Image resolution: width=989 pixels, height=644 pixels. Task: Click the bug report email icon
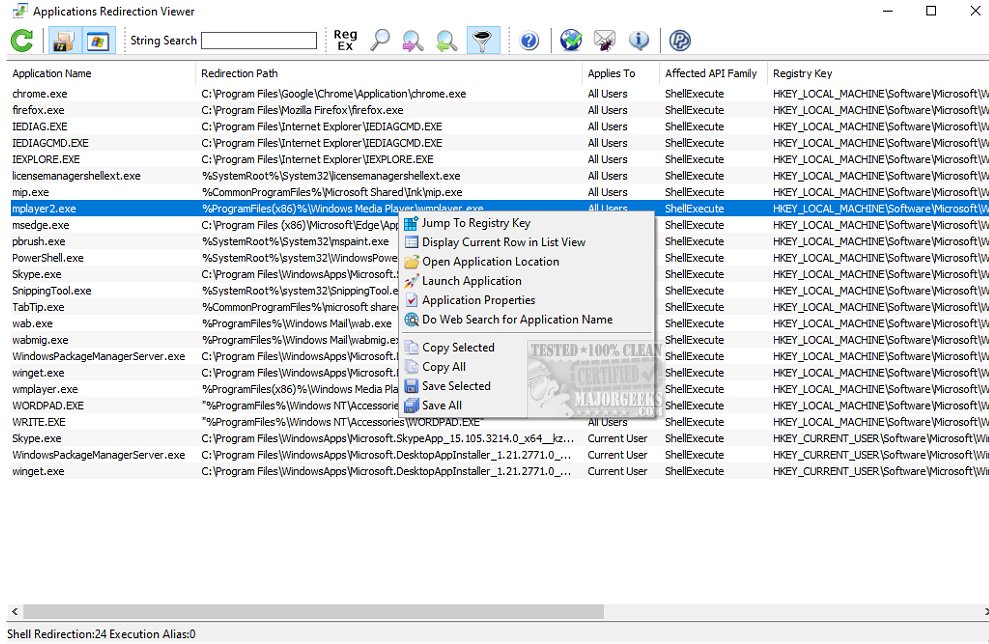pos(605,40)
